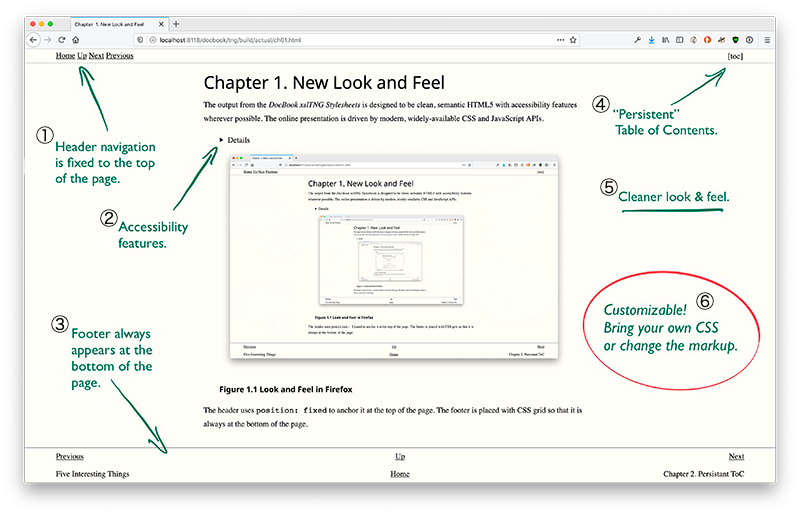The image size is (800, 515).
Task: Open the Firefox hamburger menu
Action: [767, 40]
